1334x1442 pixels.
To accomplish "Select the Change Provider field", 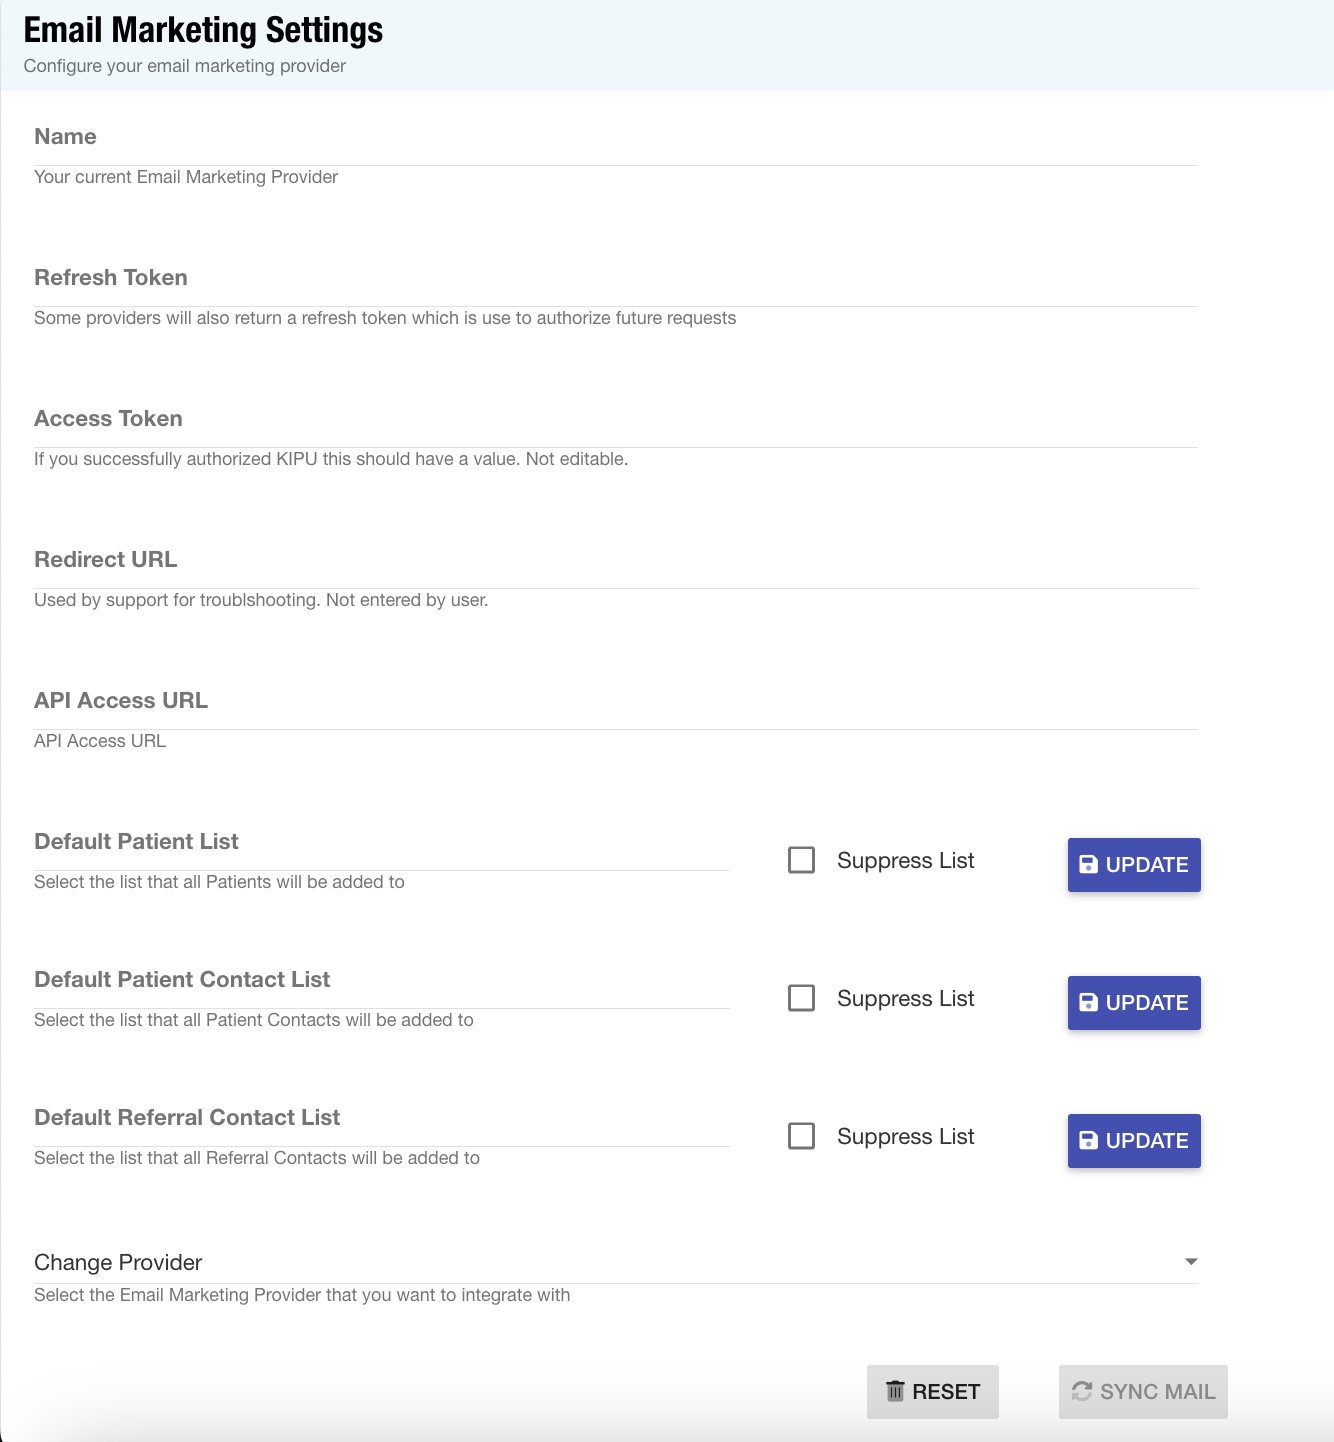I will 600,1263.
